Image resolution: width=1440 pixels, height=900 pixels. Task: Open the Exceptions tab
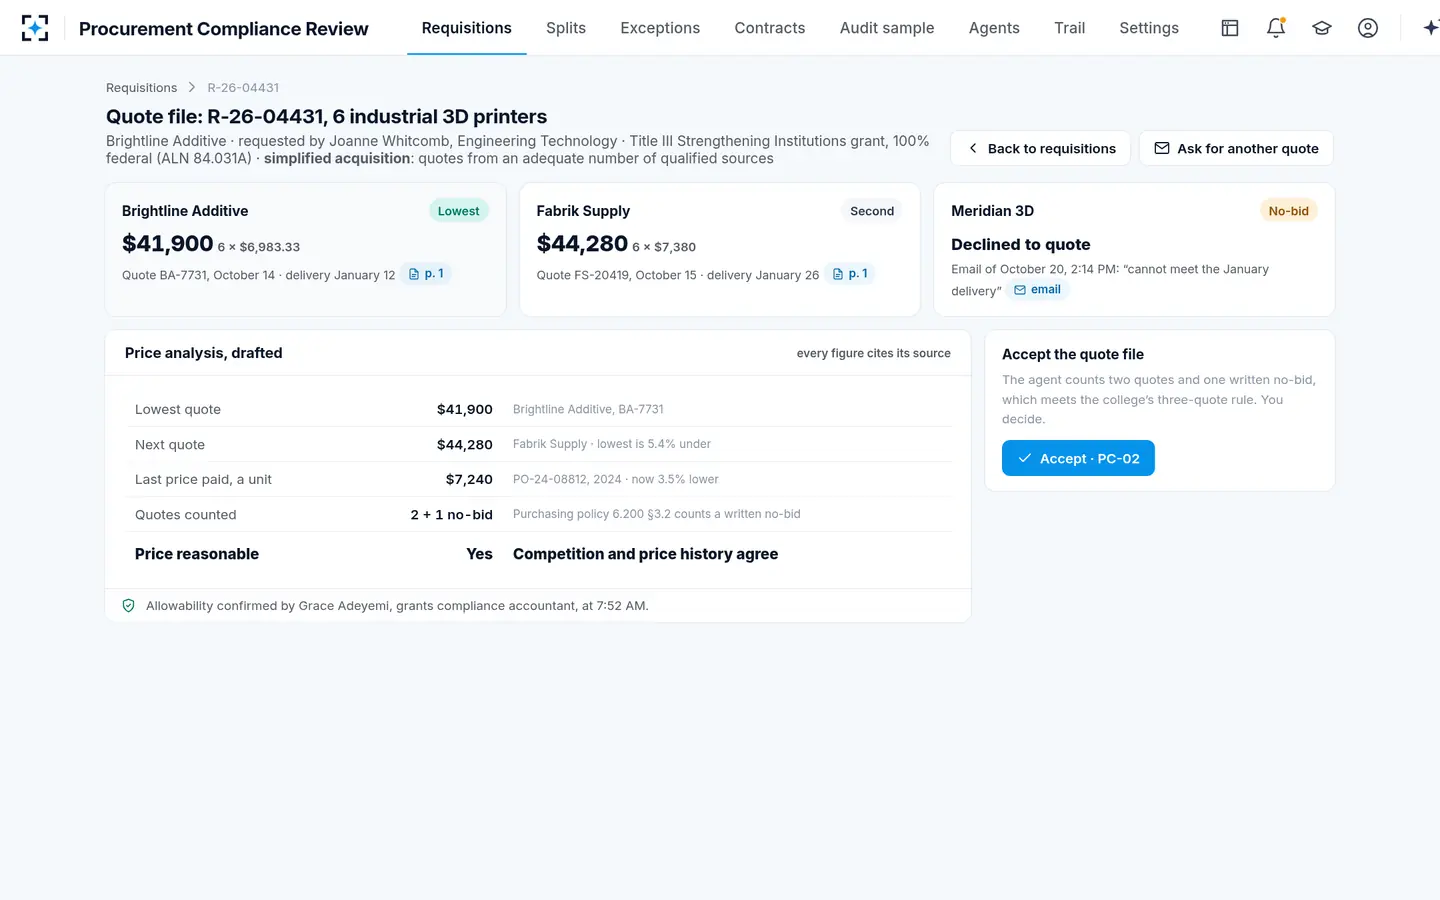point(660,28)
